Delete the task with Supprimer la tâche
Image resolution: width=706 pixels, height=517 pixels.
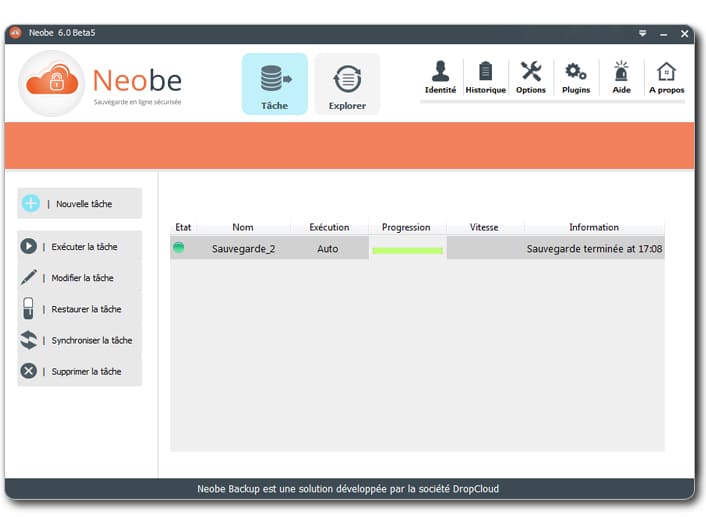(x=80, y=371)
